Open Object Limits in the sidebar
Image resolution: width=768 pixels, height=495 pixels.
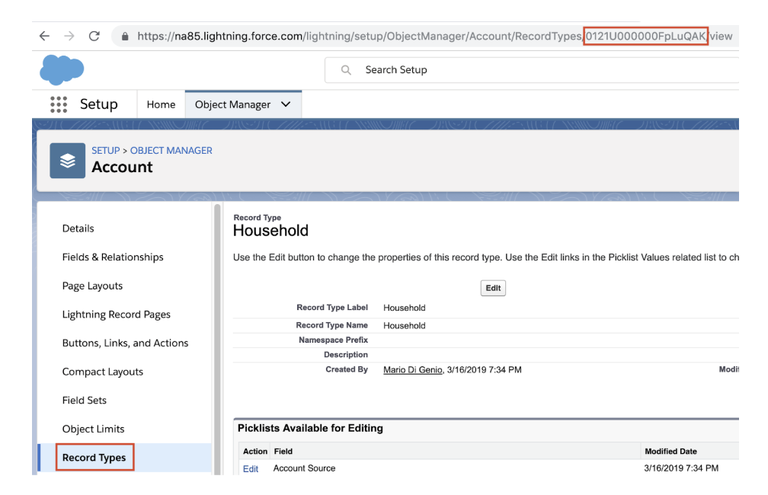[93, 429]
